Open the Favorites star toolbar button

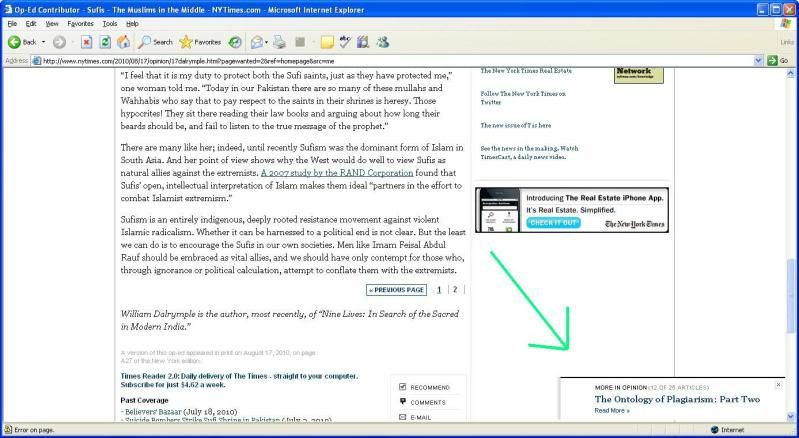click(200, 42)
